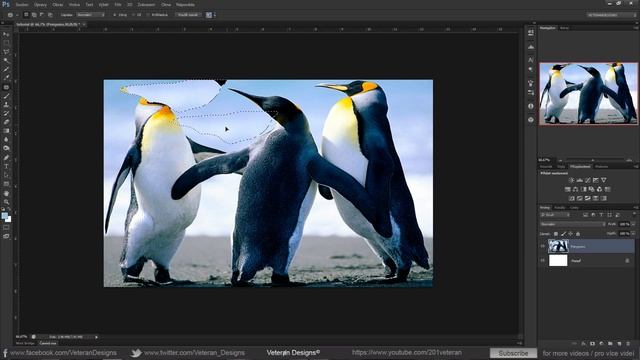Toggle lock all on layer

tap(578, 234)
